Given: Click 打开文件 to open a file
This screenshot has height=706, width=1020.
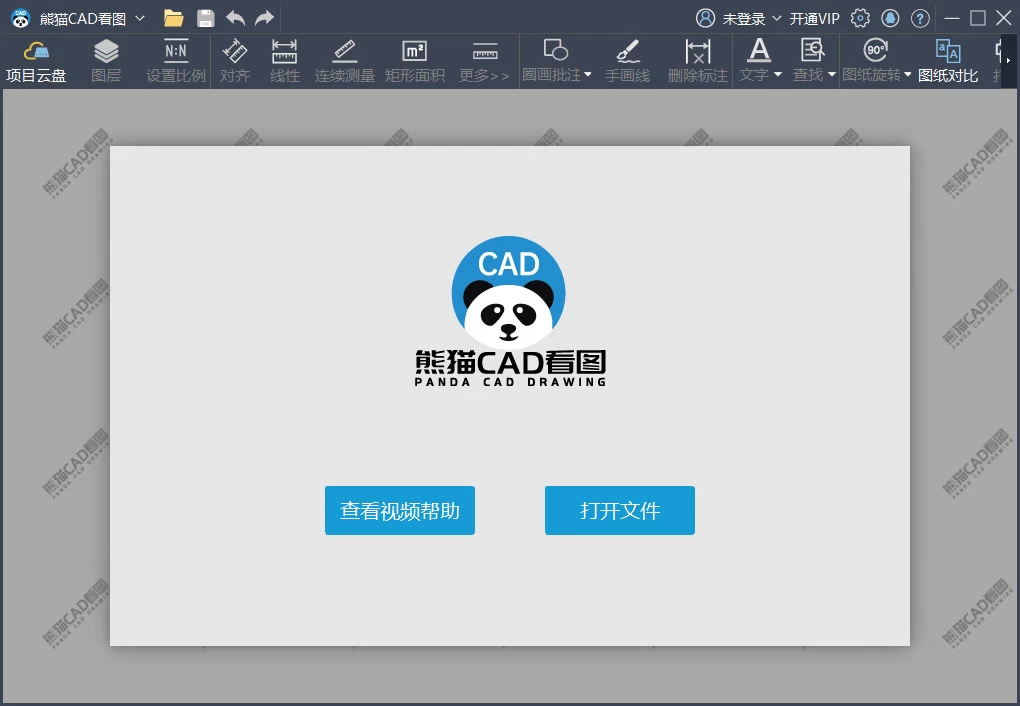Looking at the screenshot, I should click(619, 510).
